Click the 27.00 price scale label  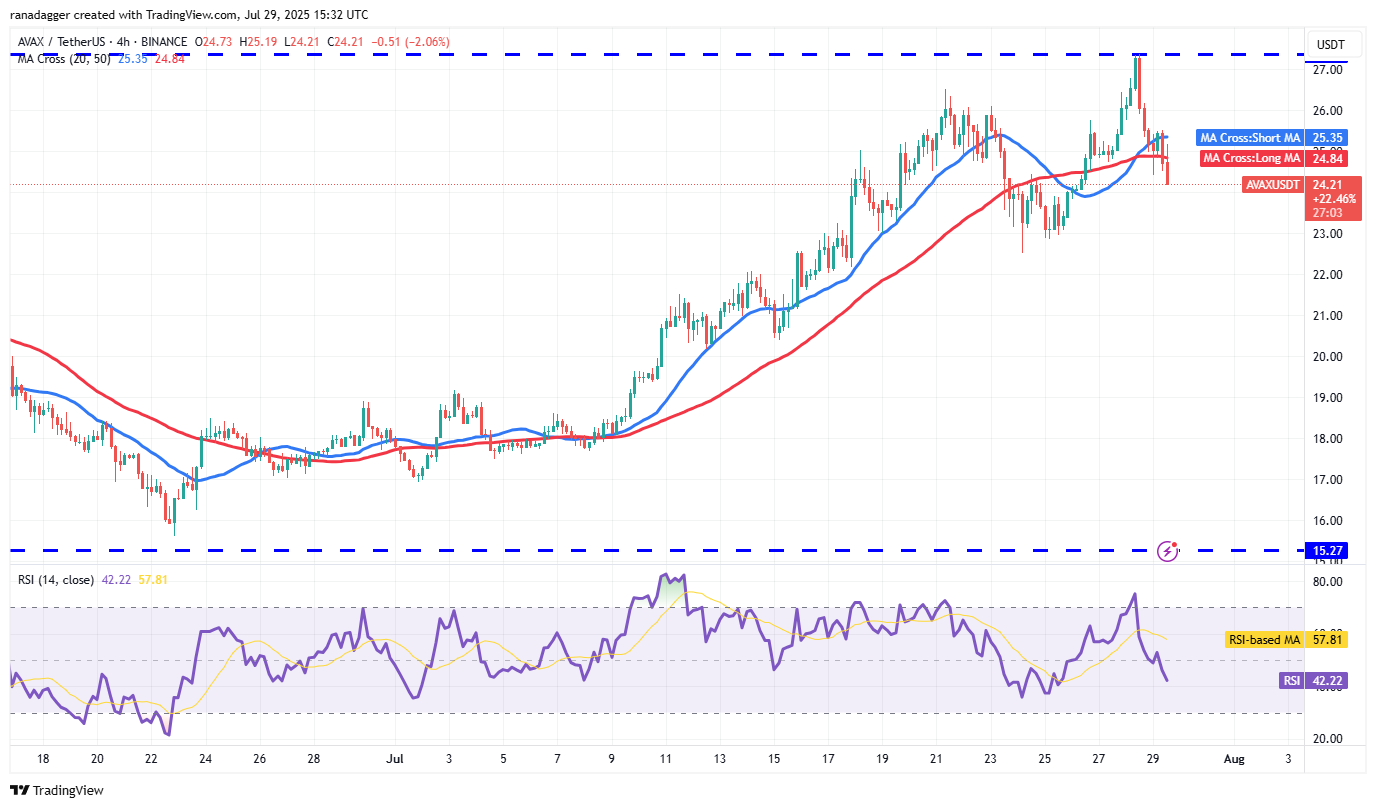(1327, 70)
